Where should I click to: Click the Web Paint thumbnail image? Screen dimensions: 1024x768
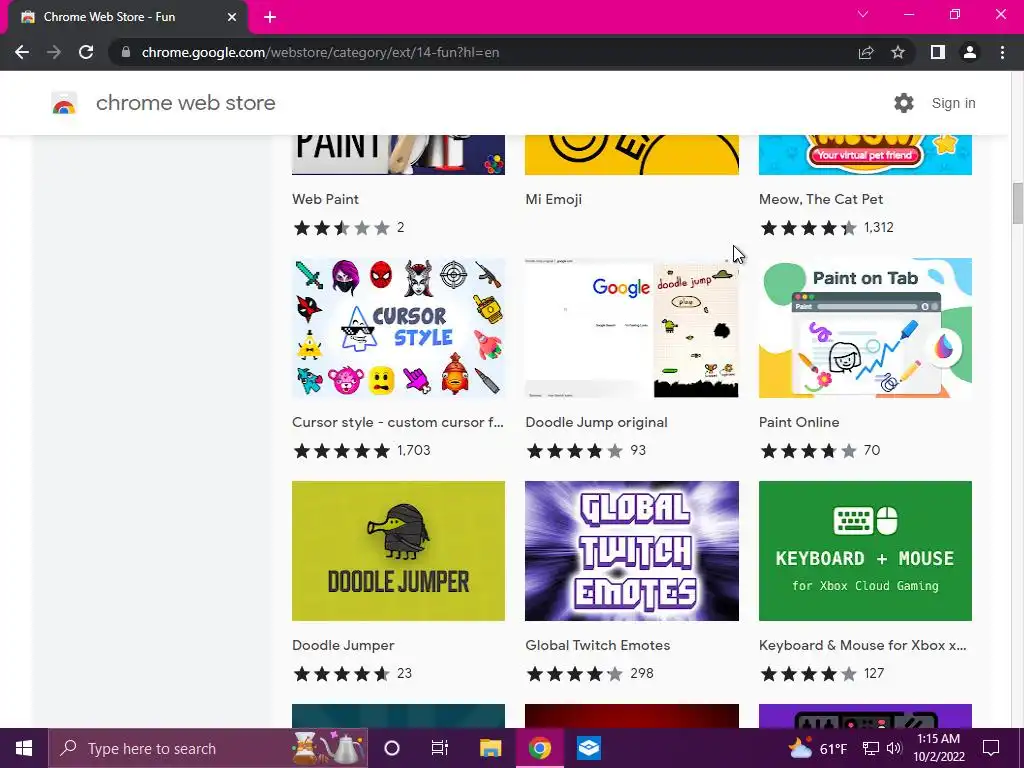tap(398, 155)
